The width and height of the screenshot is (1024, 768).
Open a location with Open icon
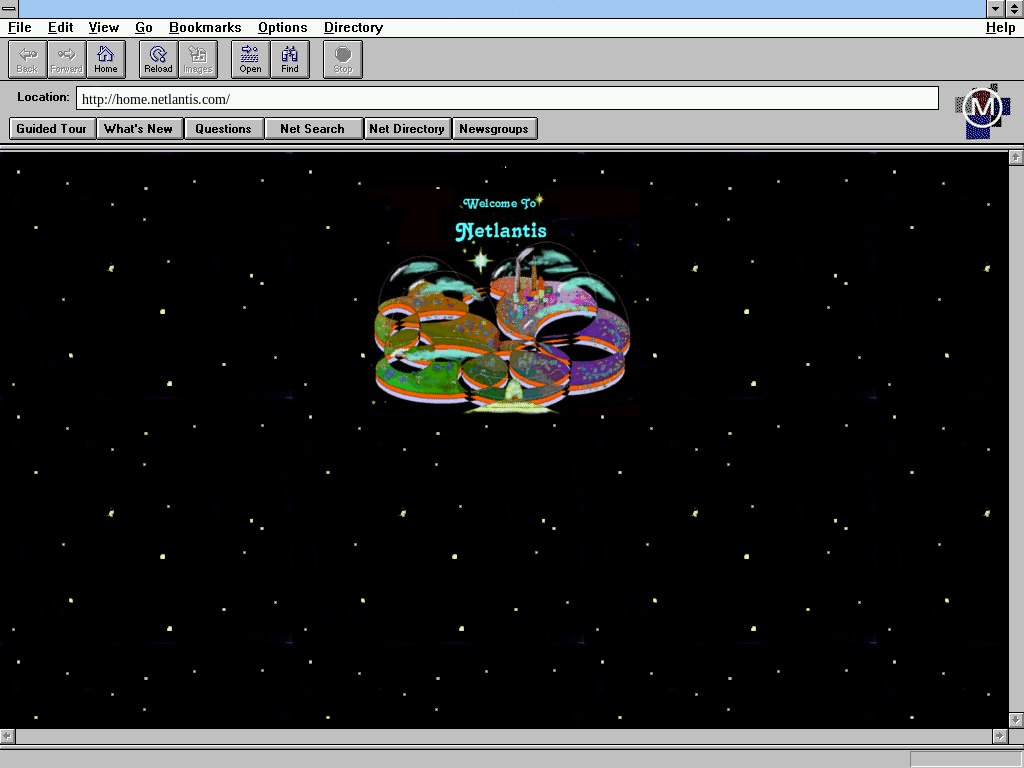coord(250,59)
